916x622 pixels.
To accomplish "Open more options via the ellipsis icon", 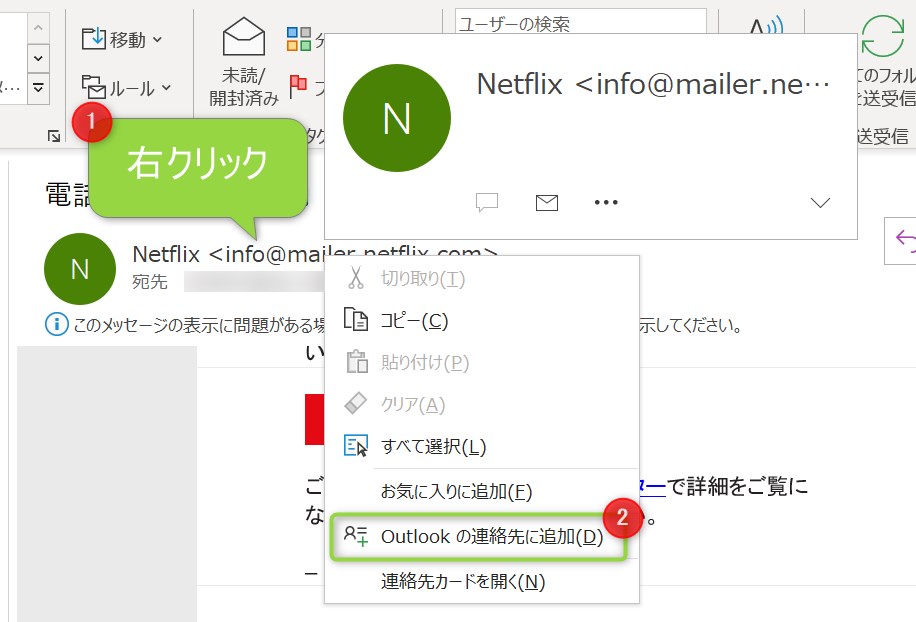I will 605,202.
